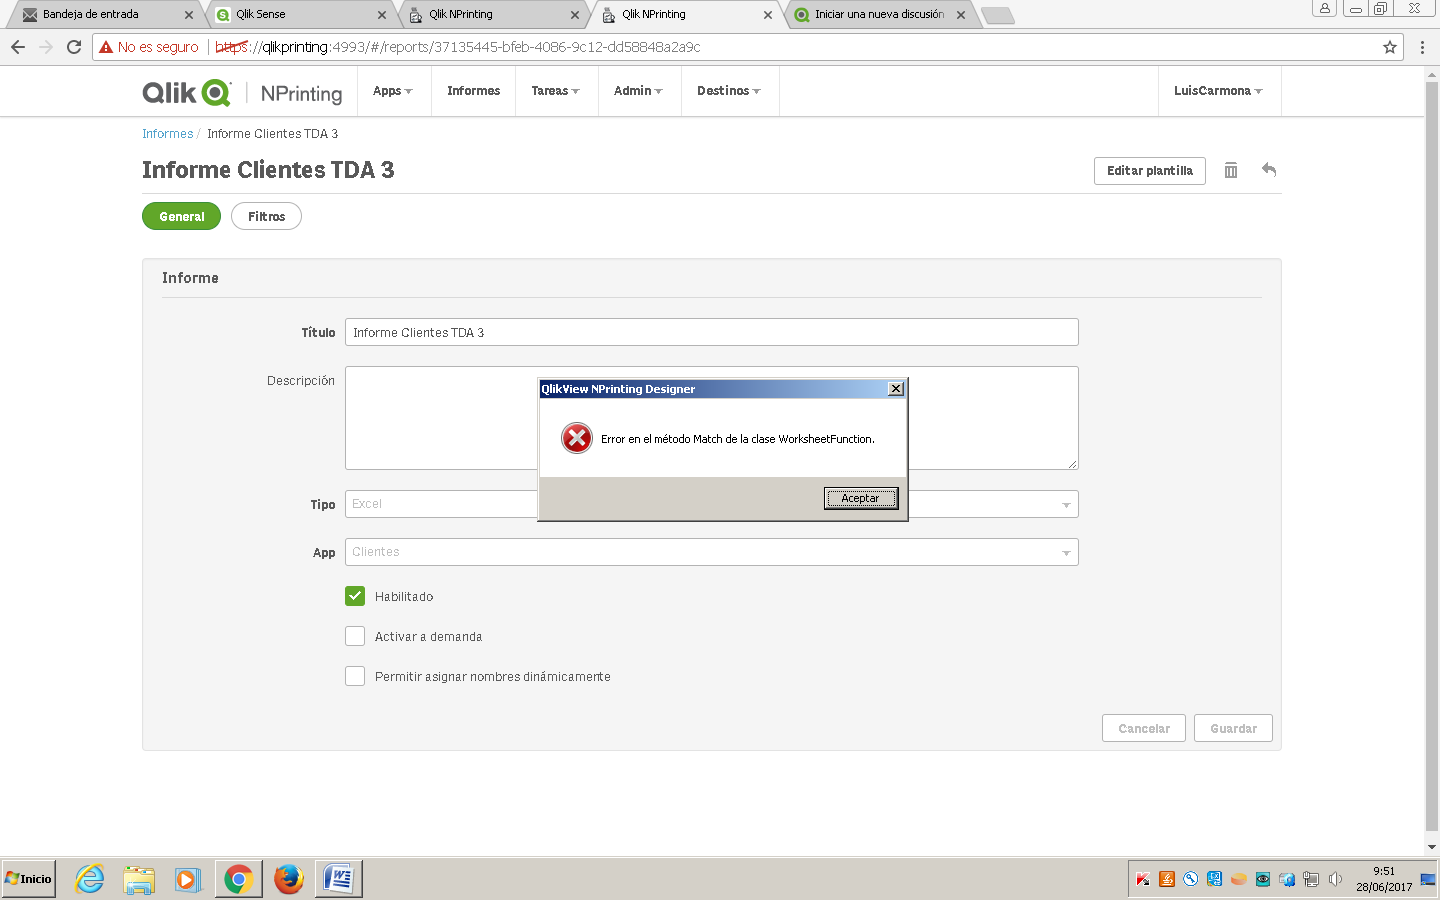Viewport: 1440px width, 900px height.
Task: Open file explorer from taskbar
Action: pyautogui.click(x=139, y=879)
